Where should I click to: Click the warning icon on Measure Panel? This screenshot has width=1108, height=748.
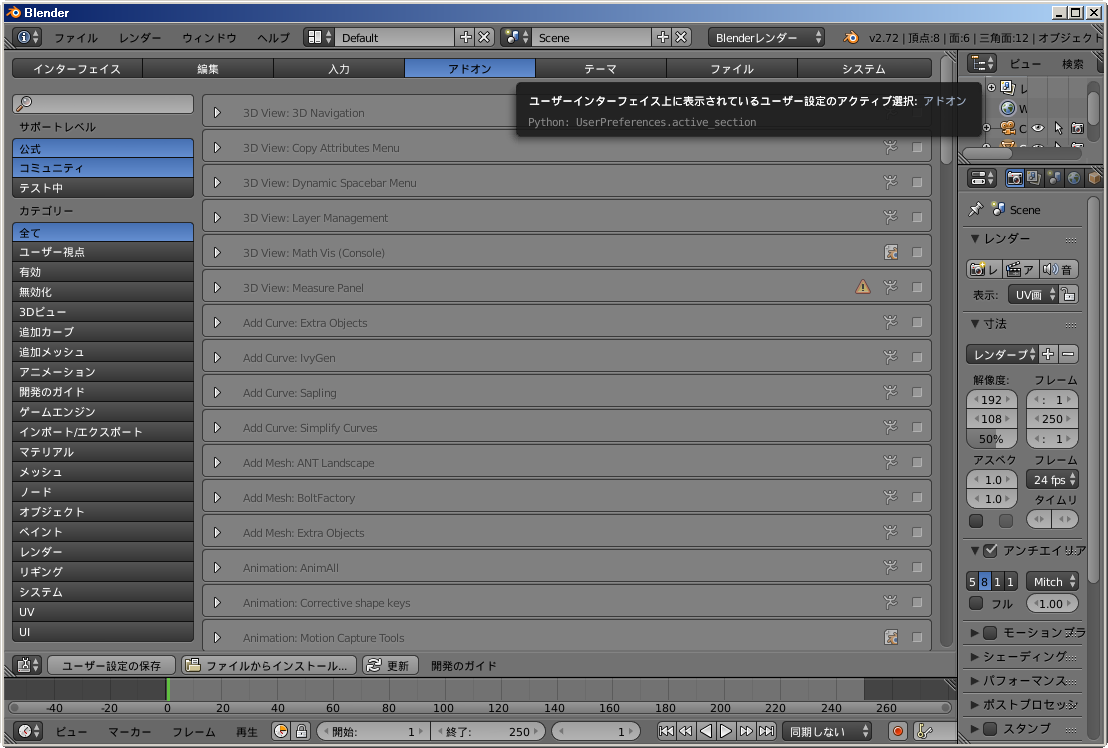click(x=863, y=287)
